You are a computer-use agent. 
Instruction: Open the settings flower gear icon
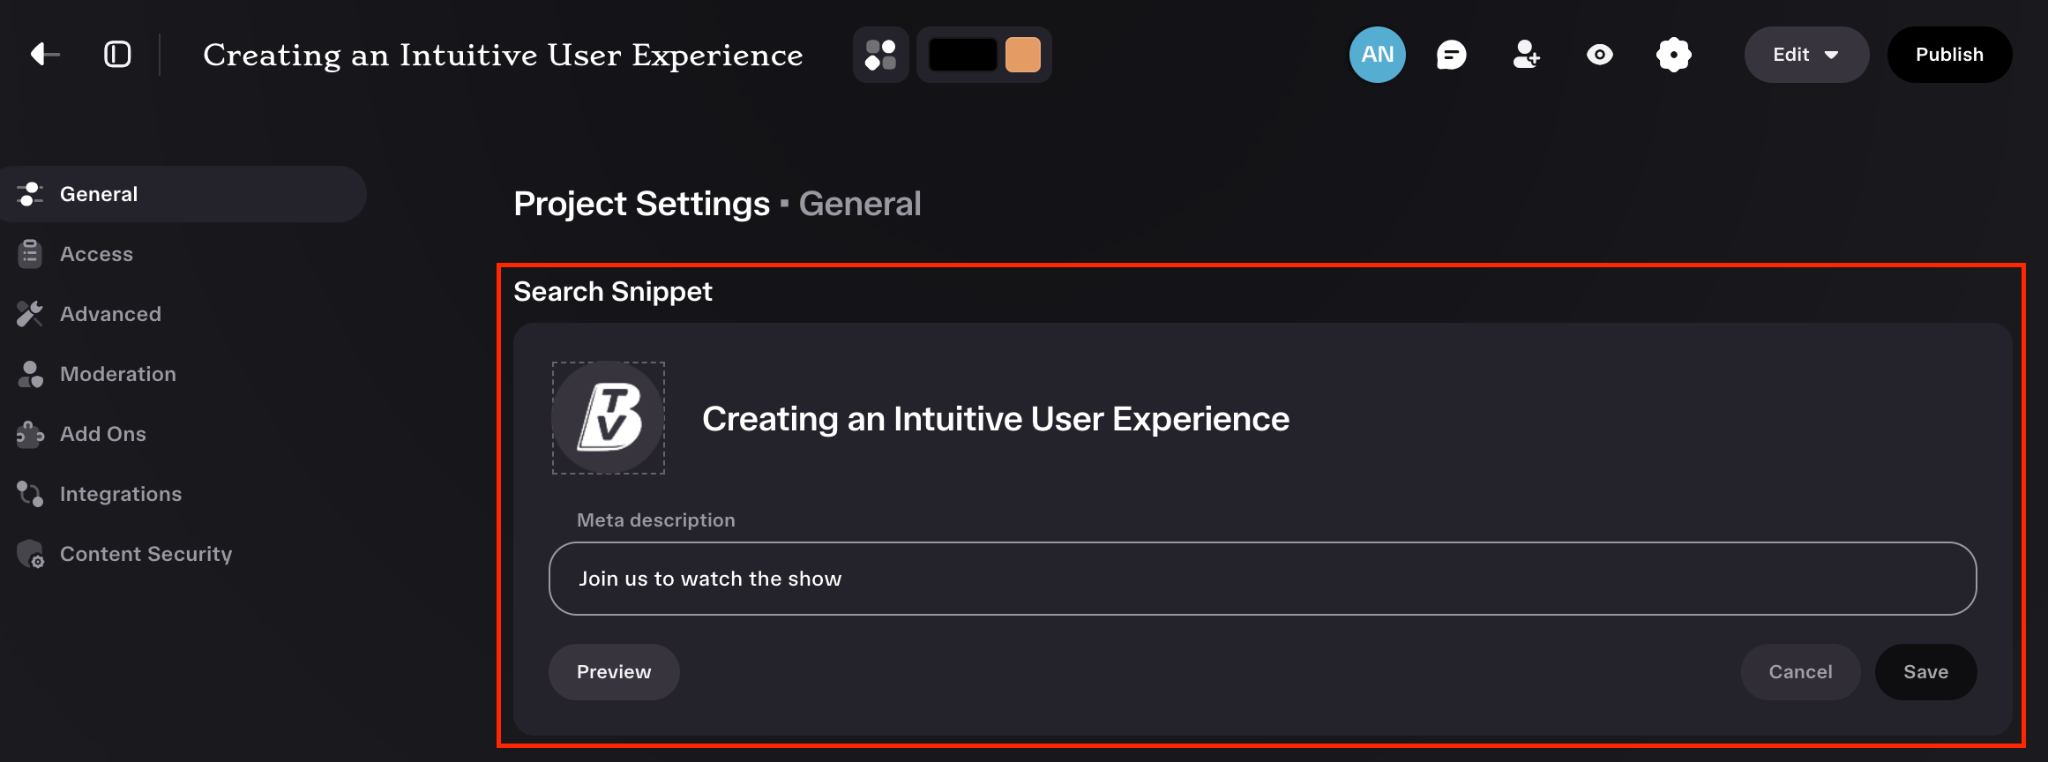click(1674, 55)
